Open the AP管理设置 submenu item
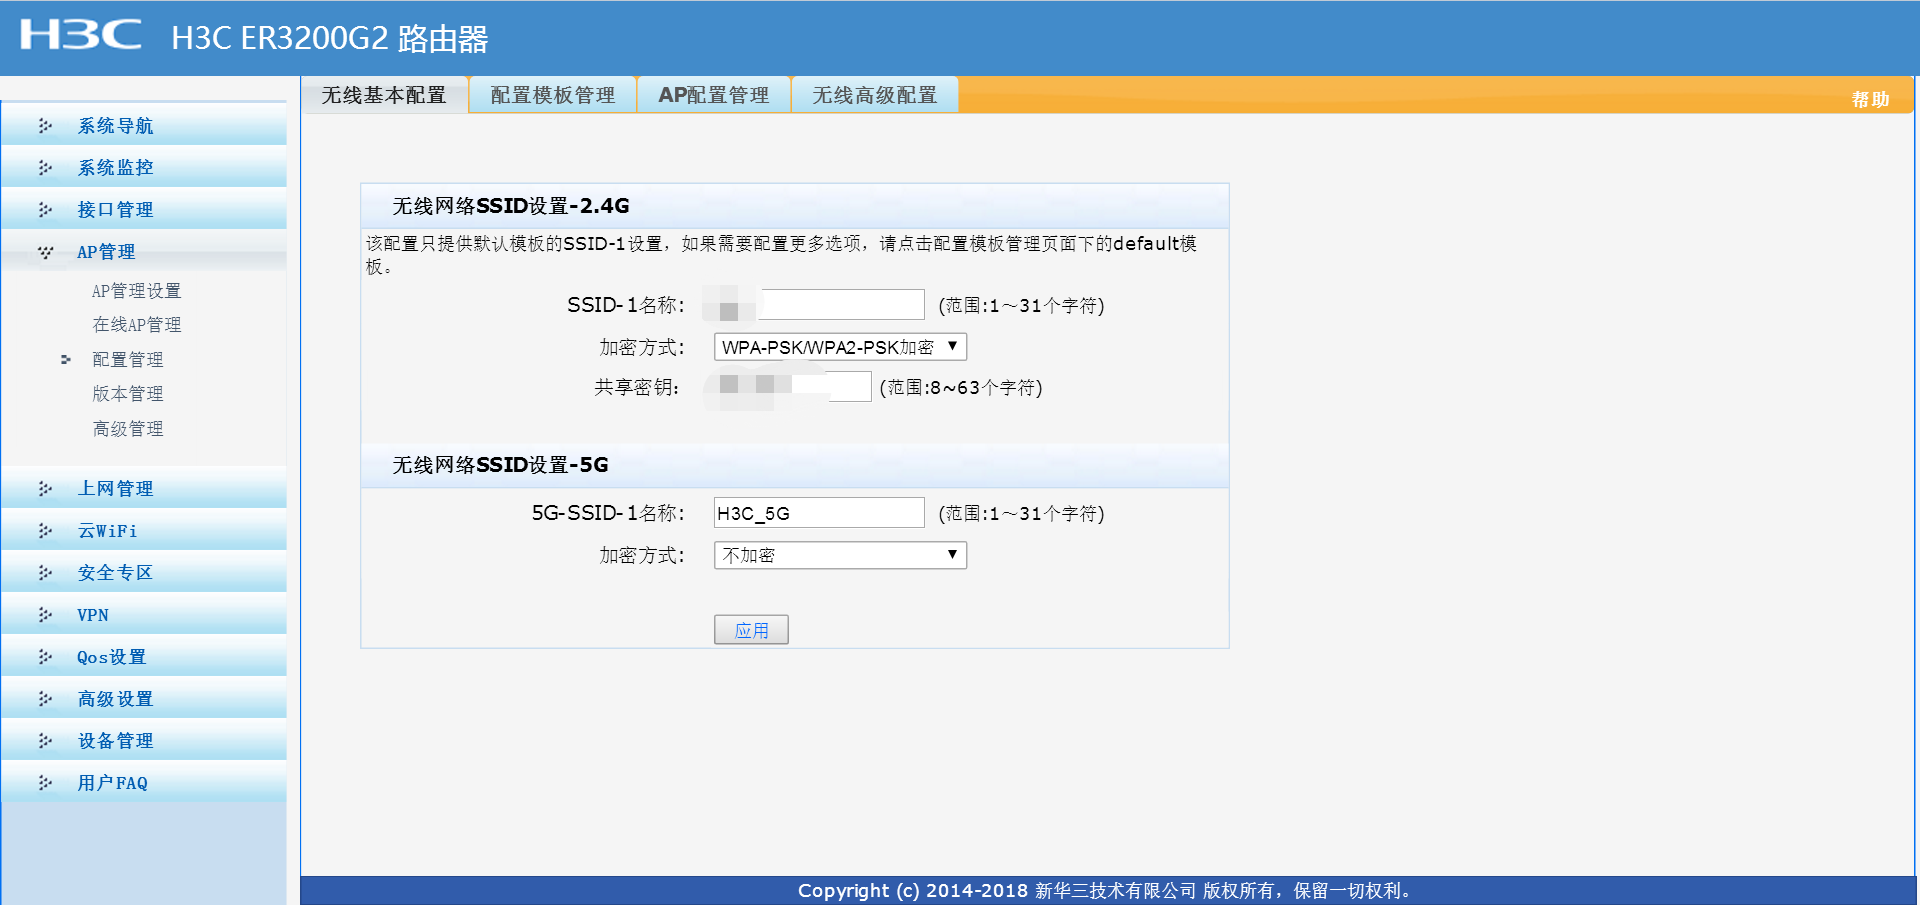 [136, 291]
